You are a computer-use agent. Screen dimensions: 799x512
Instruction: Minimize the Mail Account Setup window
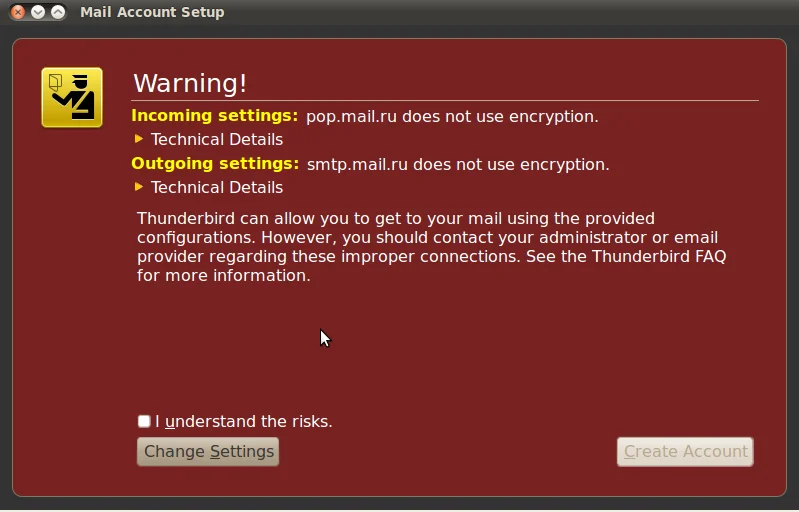tap(38, 12)
